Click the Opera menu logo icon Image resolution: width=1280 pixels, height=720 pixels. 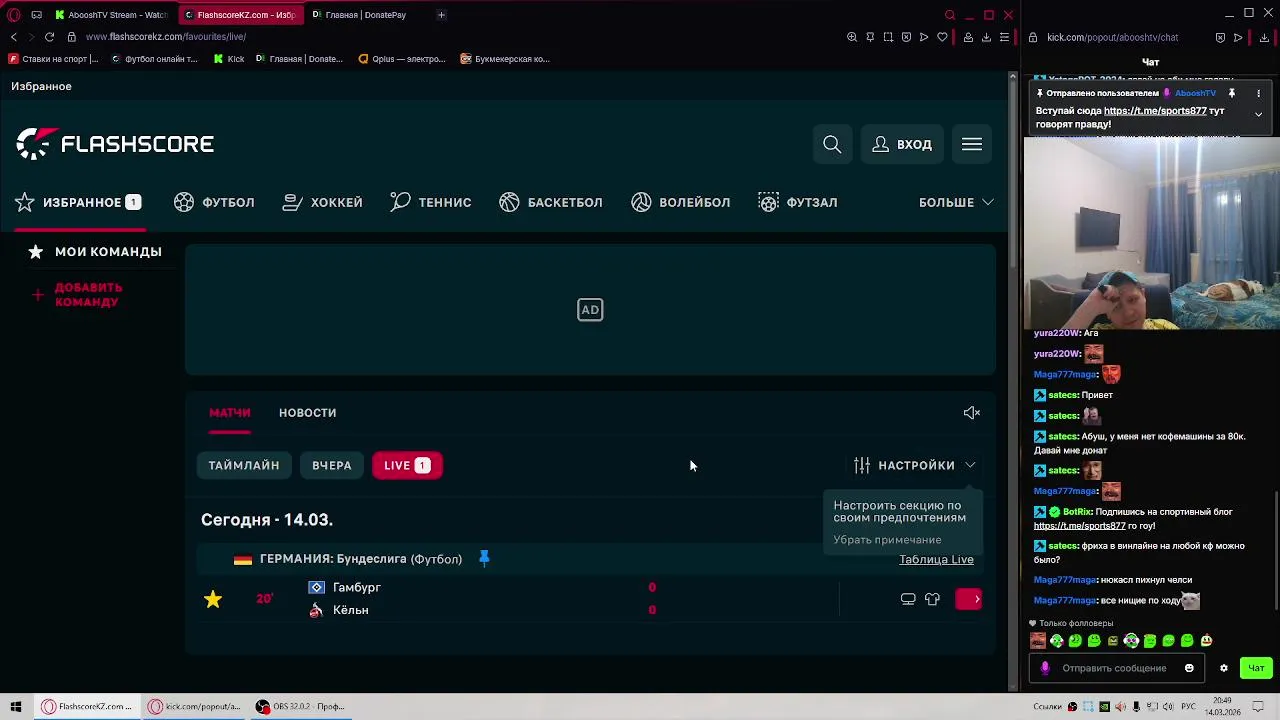pos(14,15)
